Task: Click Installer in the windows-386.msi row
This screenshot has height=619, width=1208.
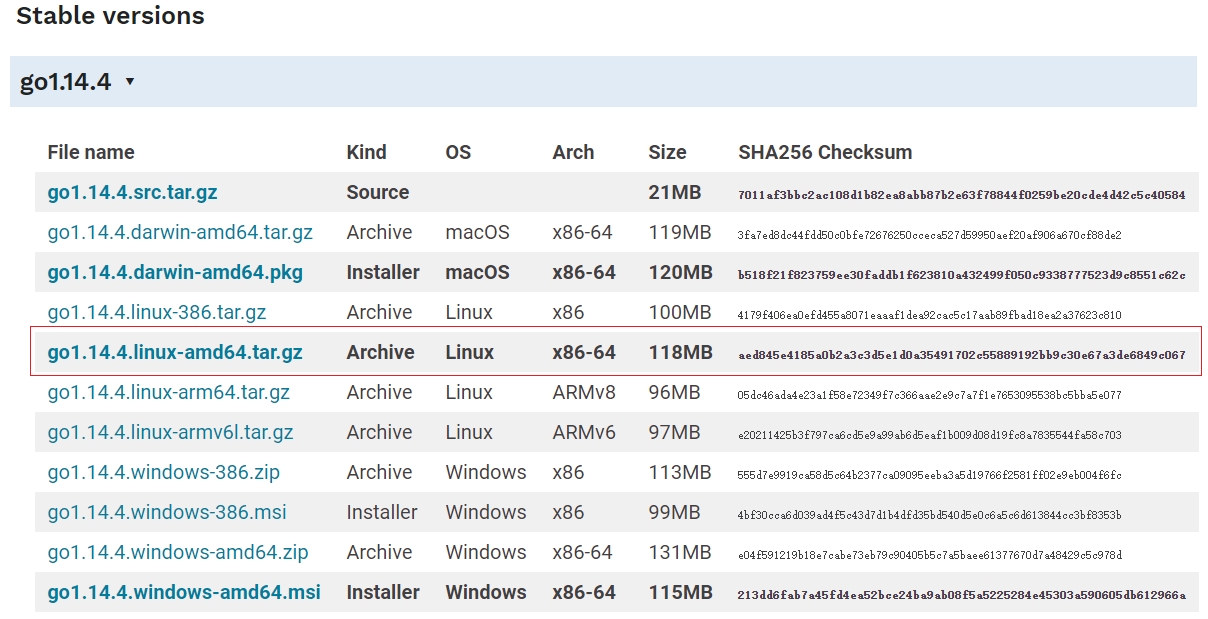Action: pyautogui.click(x=382, y=512)
